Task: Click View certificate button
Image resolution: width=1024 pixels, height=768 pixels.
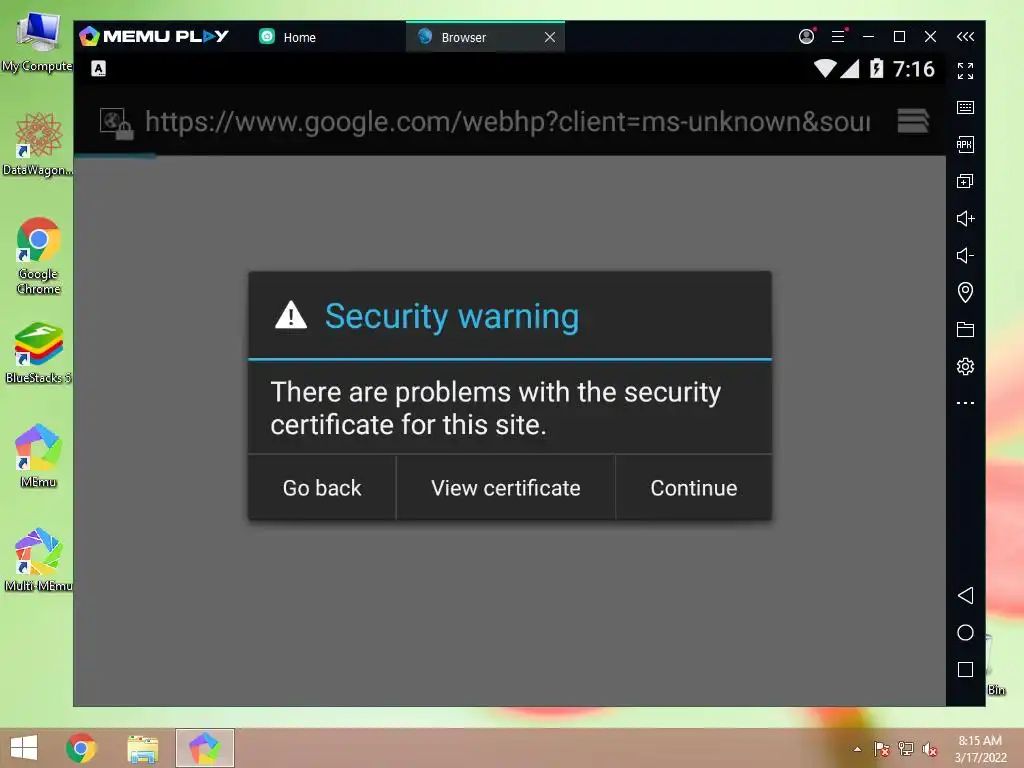Action: click(505, 488)
